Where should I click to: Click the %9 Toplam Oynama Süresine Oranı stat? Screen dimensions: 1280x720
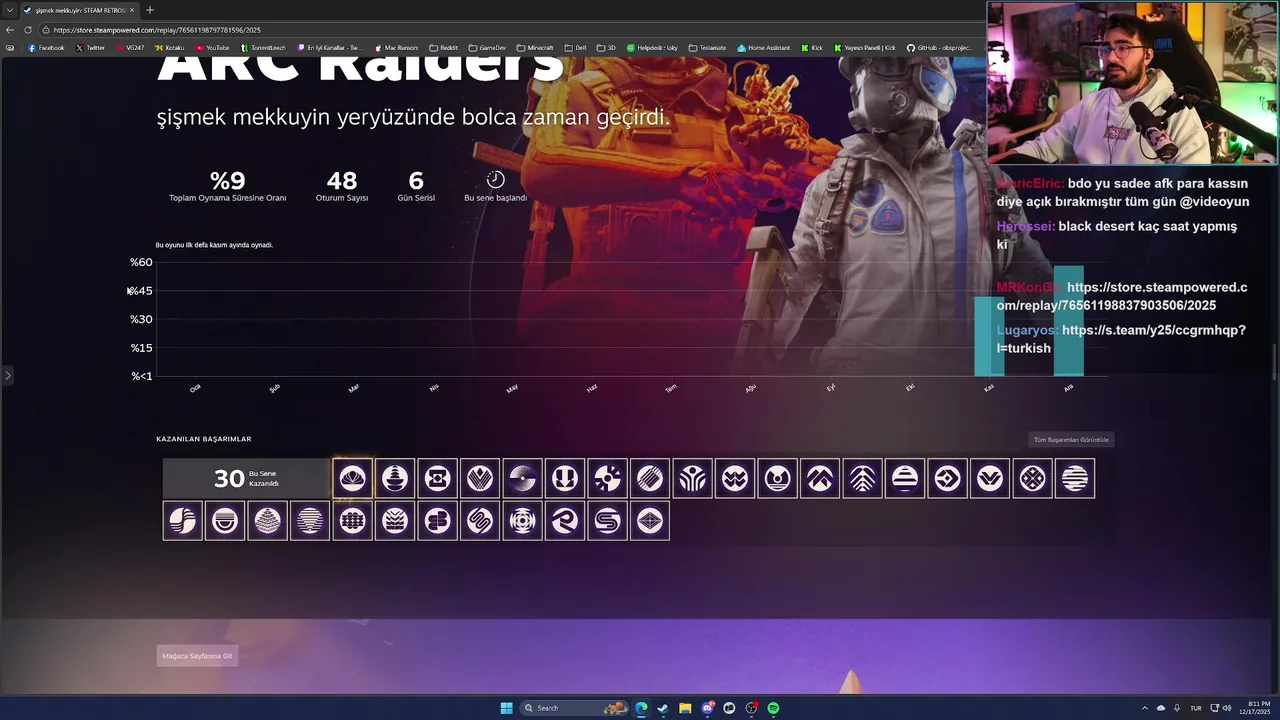click(227, 186)
